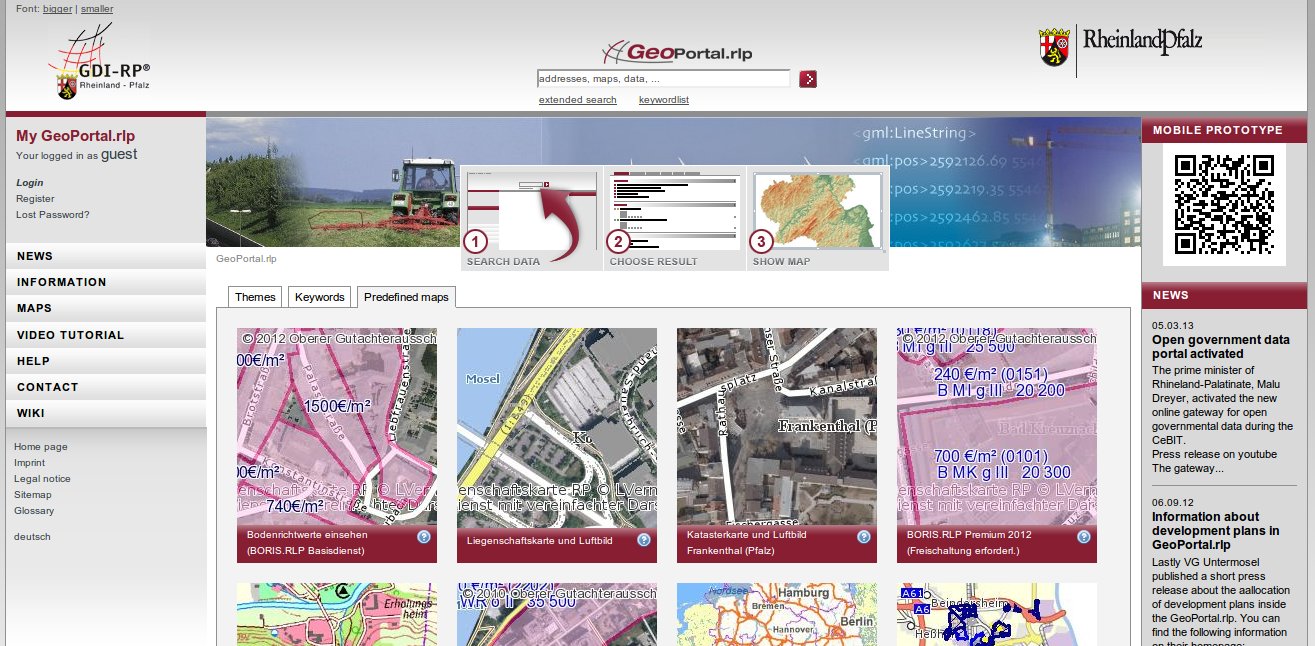Make font bigger

click(x=57, y=9)
